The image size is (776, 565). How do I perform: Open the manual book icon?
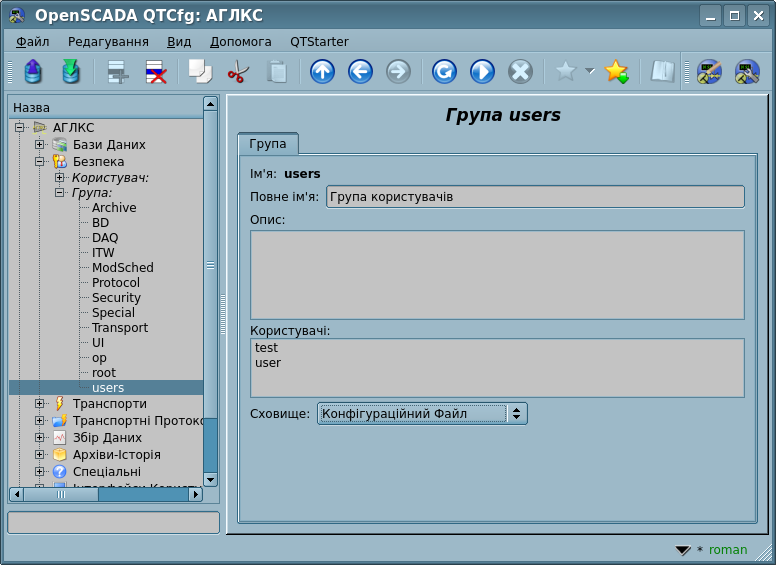point(662,72)
